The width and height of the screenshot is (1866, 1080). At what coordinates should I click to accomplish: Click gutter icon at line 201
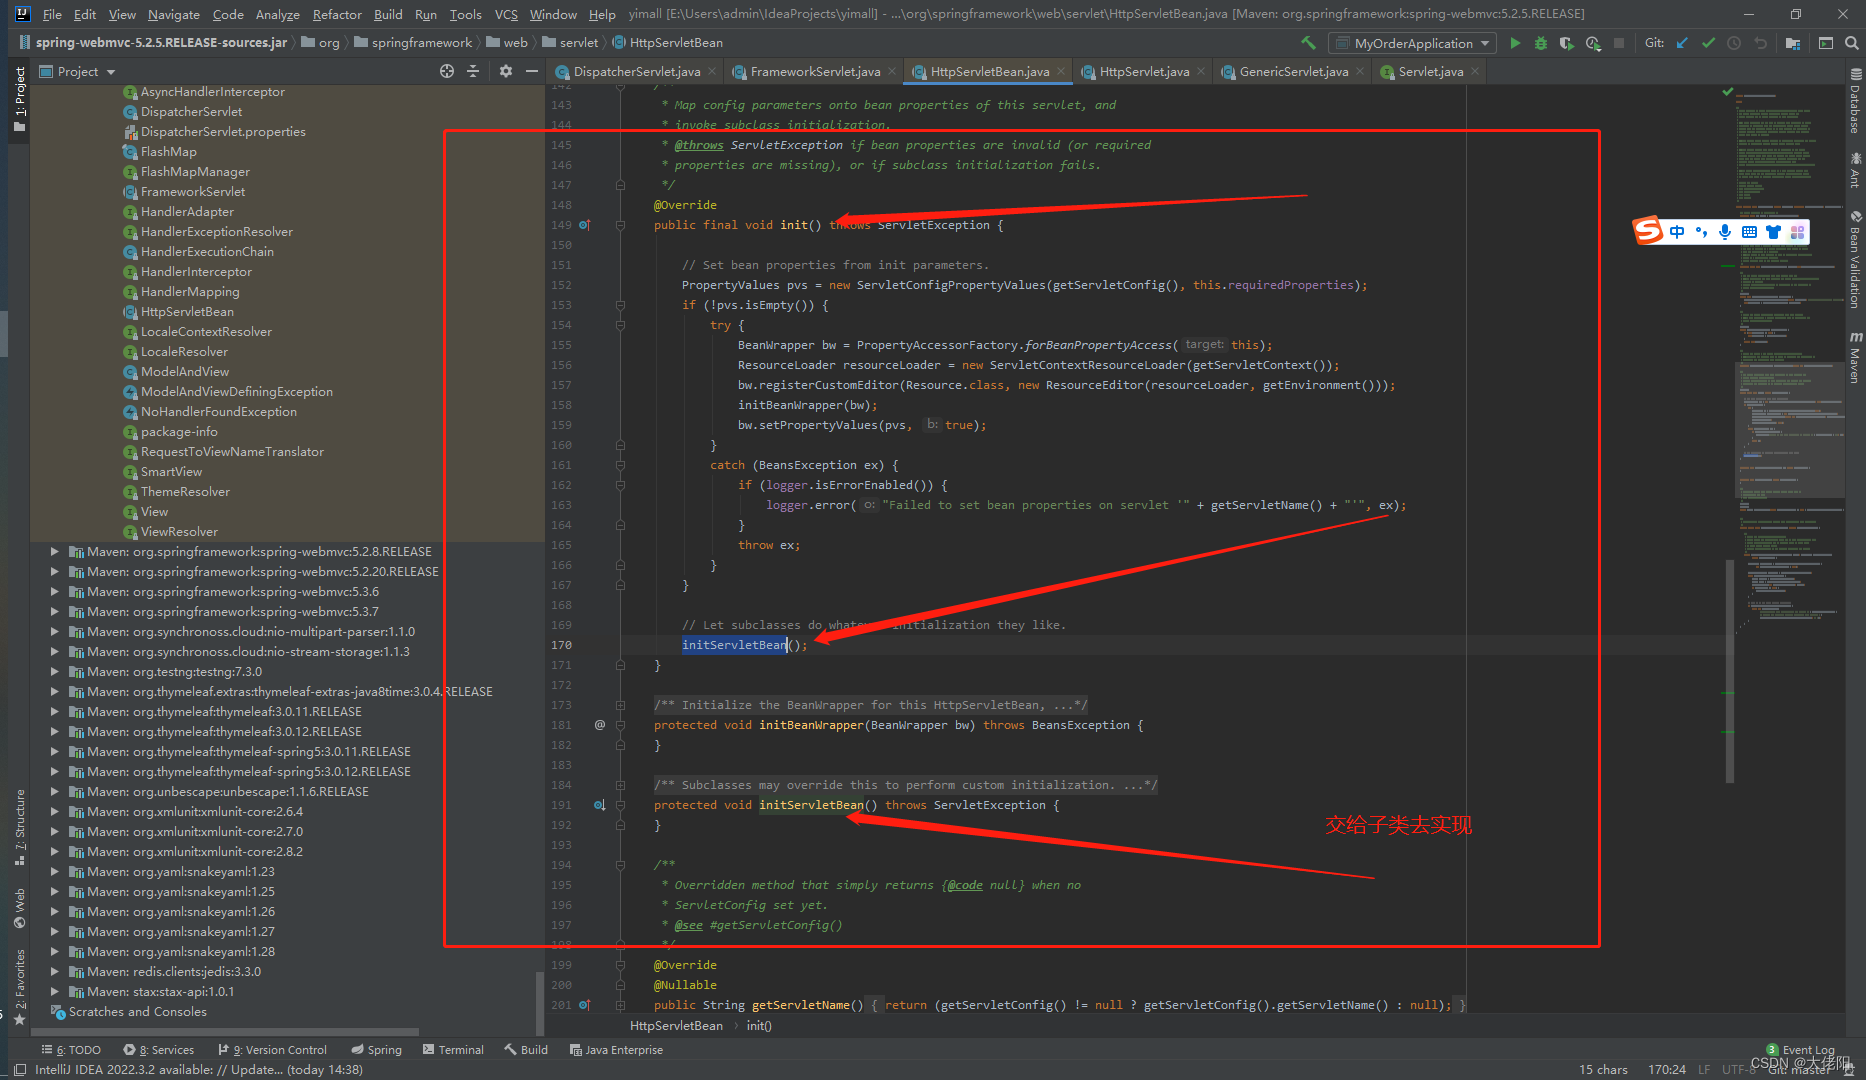[585, 1005]
